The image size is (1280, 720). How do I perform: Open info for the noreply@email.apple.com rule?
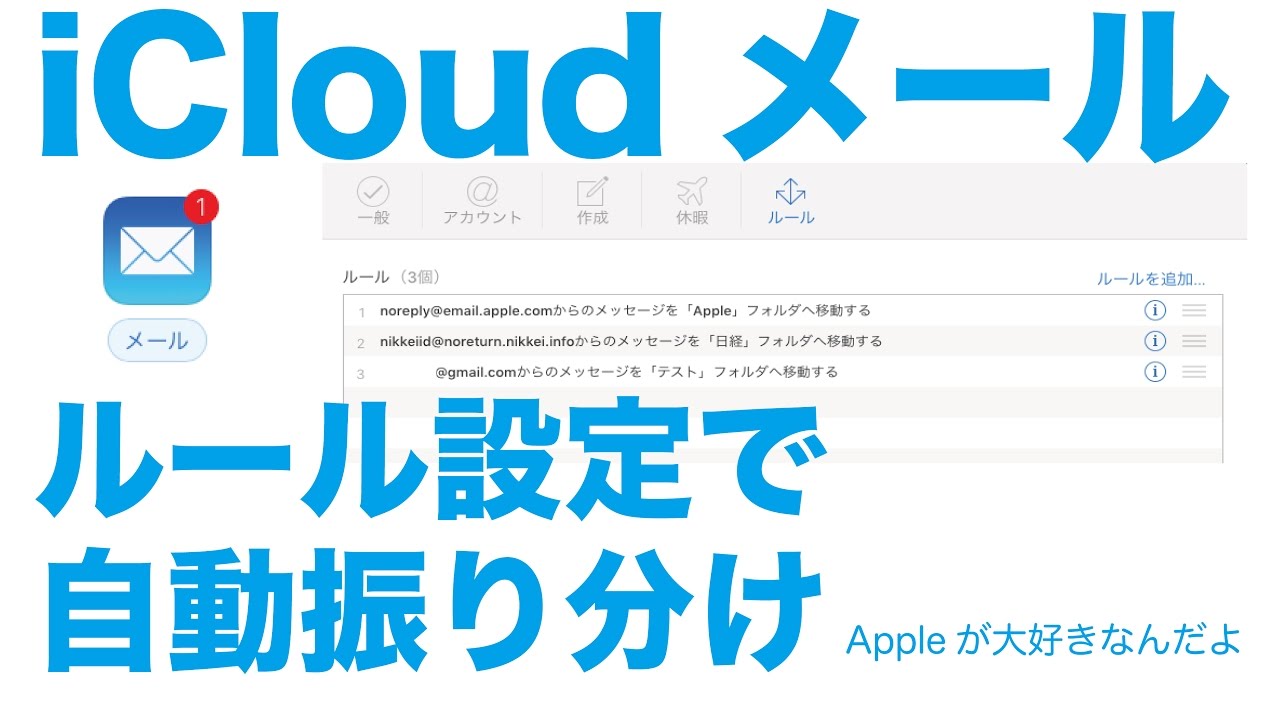pos(1155,311)
